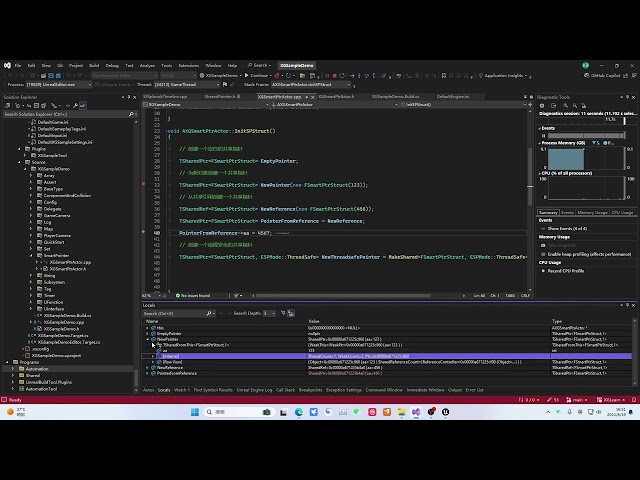Toggle Record CPU Profile
This screenshot has width=640, height=480.
pos(562,271)
